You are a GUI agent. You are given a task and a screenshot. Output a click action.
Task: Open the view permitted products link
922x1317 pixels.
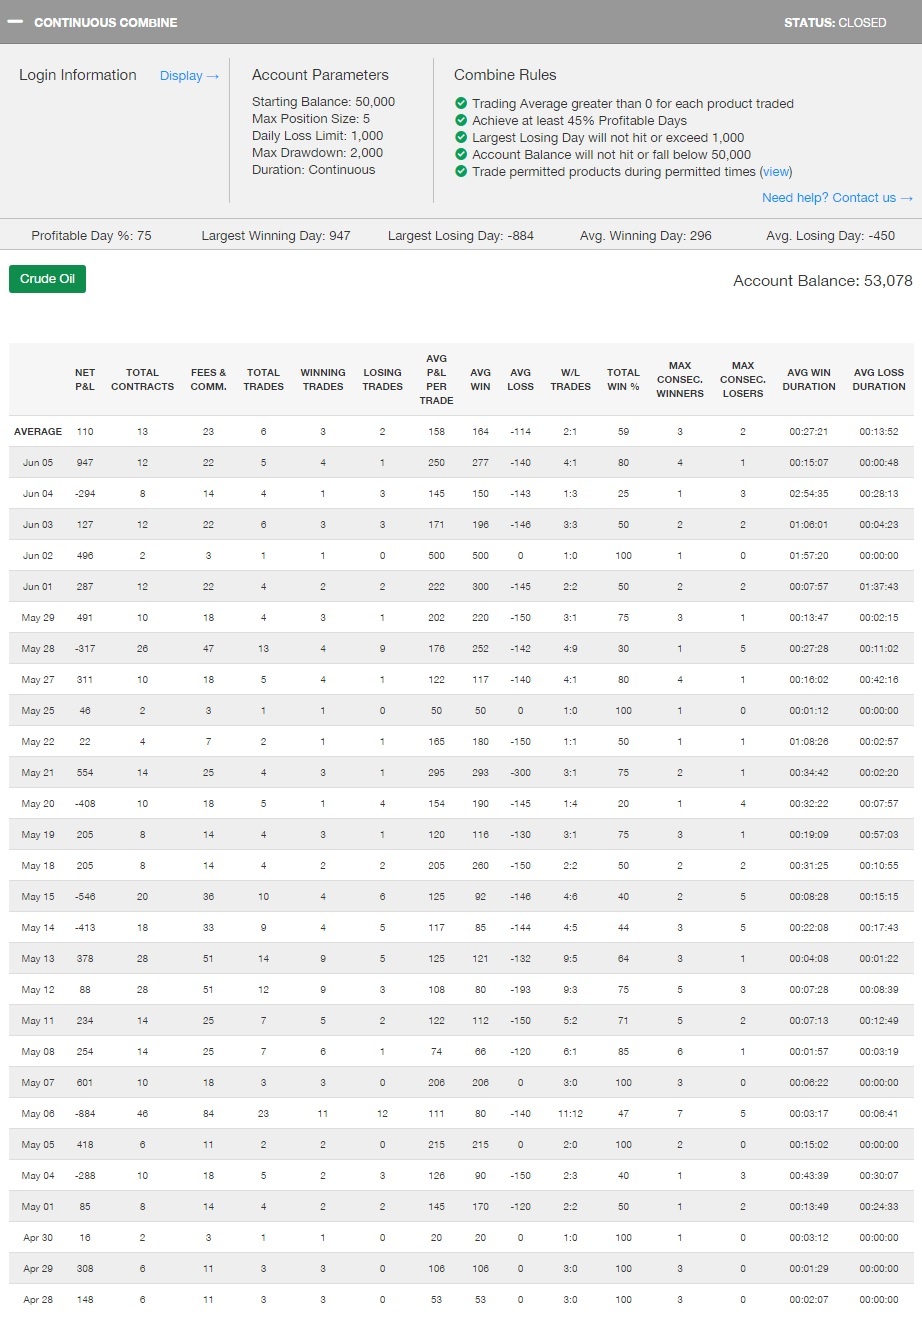[776, 171]
